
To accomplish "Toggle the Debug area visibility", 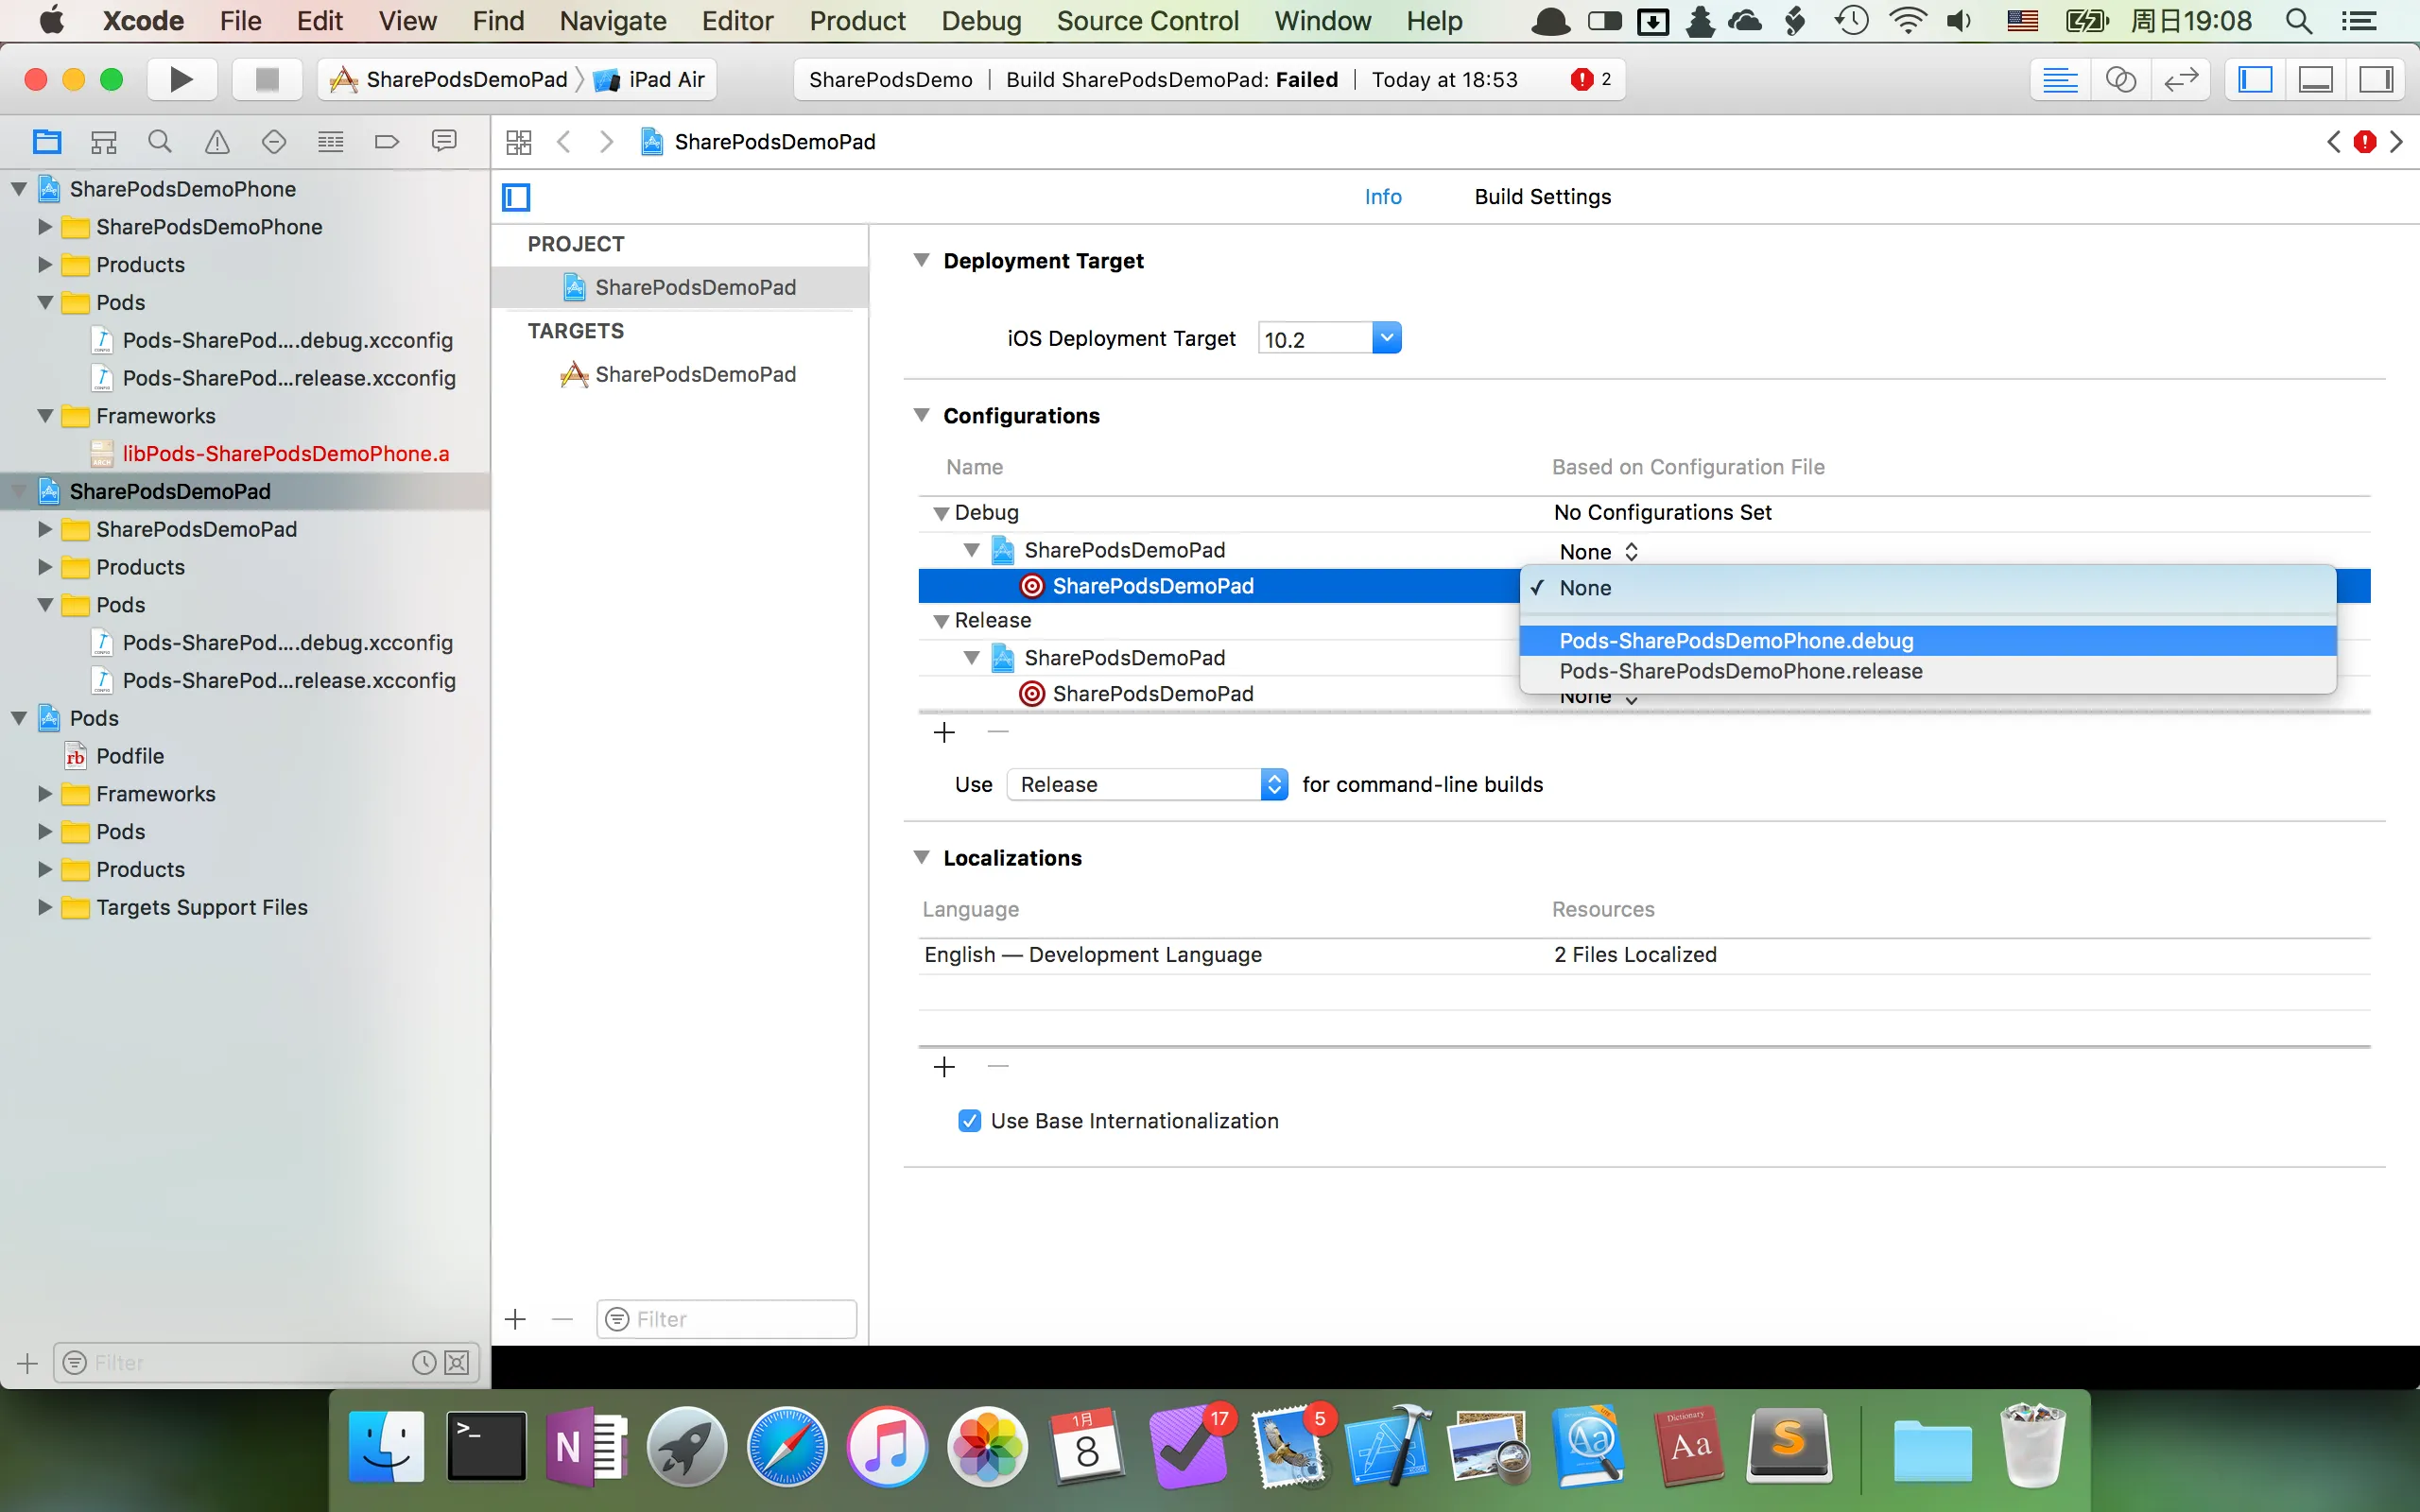I will (x=2315, y=79).
